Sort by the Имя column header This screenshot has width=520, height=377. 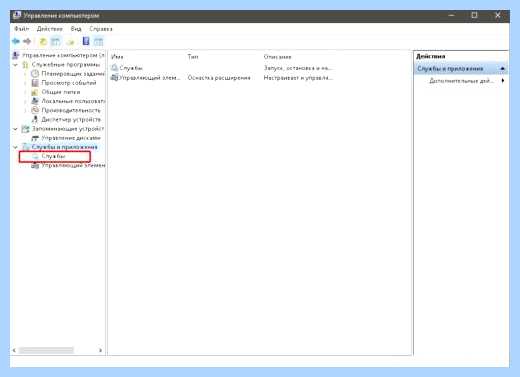click(x=117, y=57)
